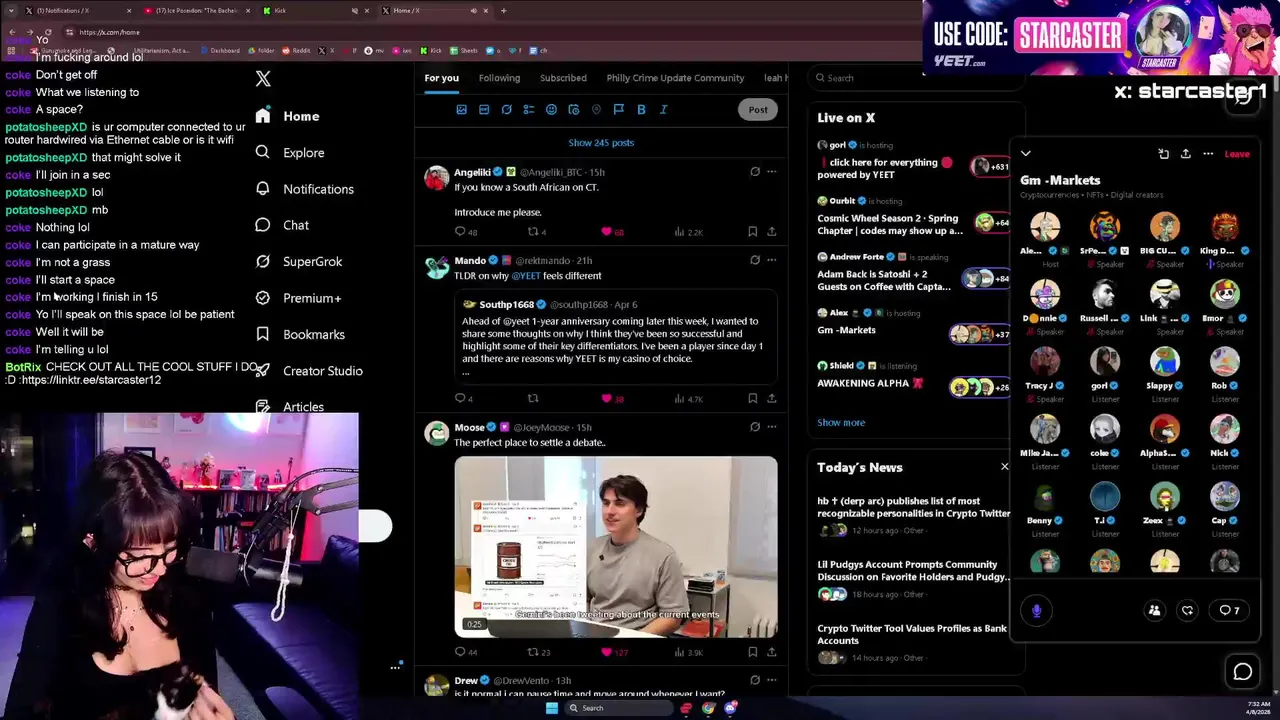Image resolution: width=1280 pixels, height=720 pixels.
Task: Open the more menu on Moose's post
Action: click(x=771, y=427)
